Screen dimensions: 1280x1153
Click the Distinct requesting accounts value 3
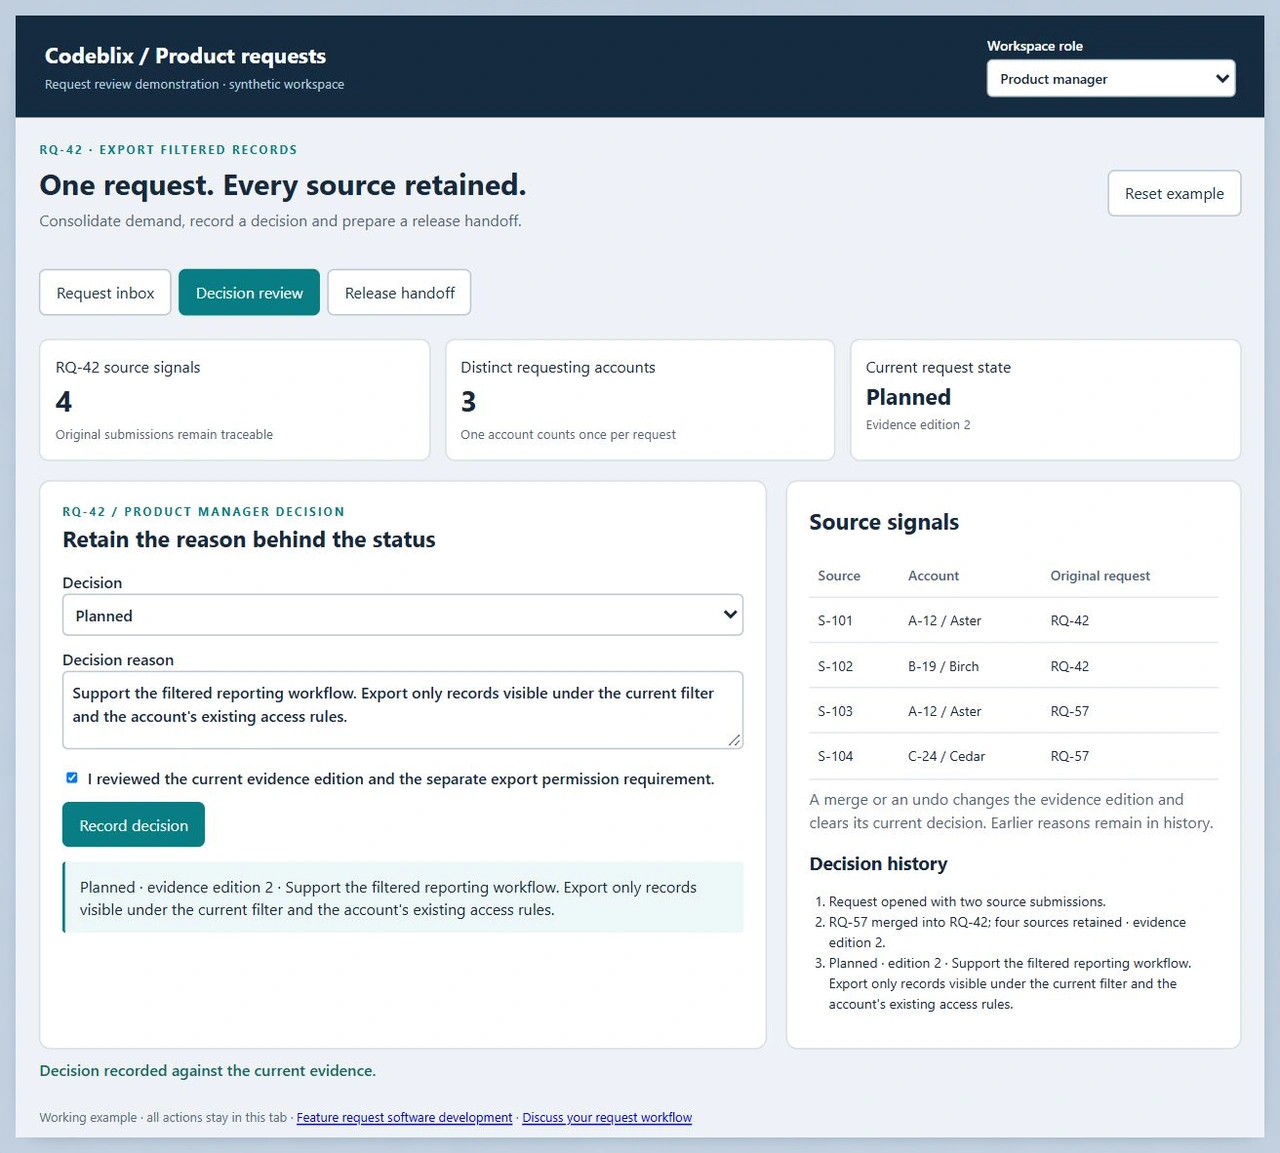coord(468,402)
